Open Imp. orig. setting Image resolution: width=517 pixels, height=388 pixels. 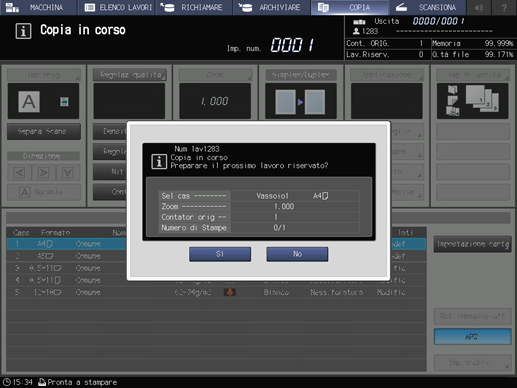click(44, 75)
